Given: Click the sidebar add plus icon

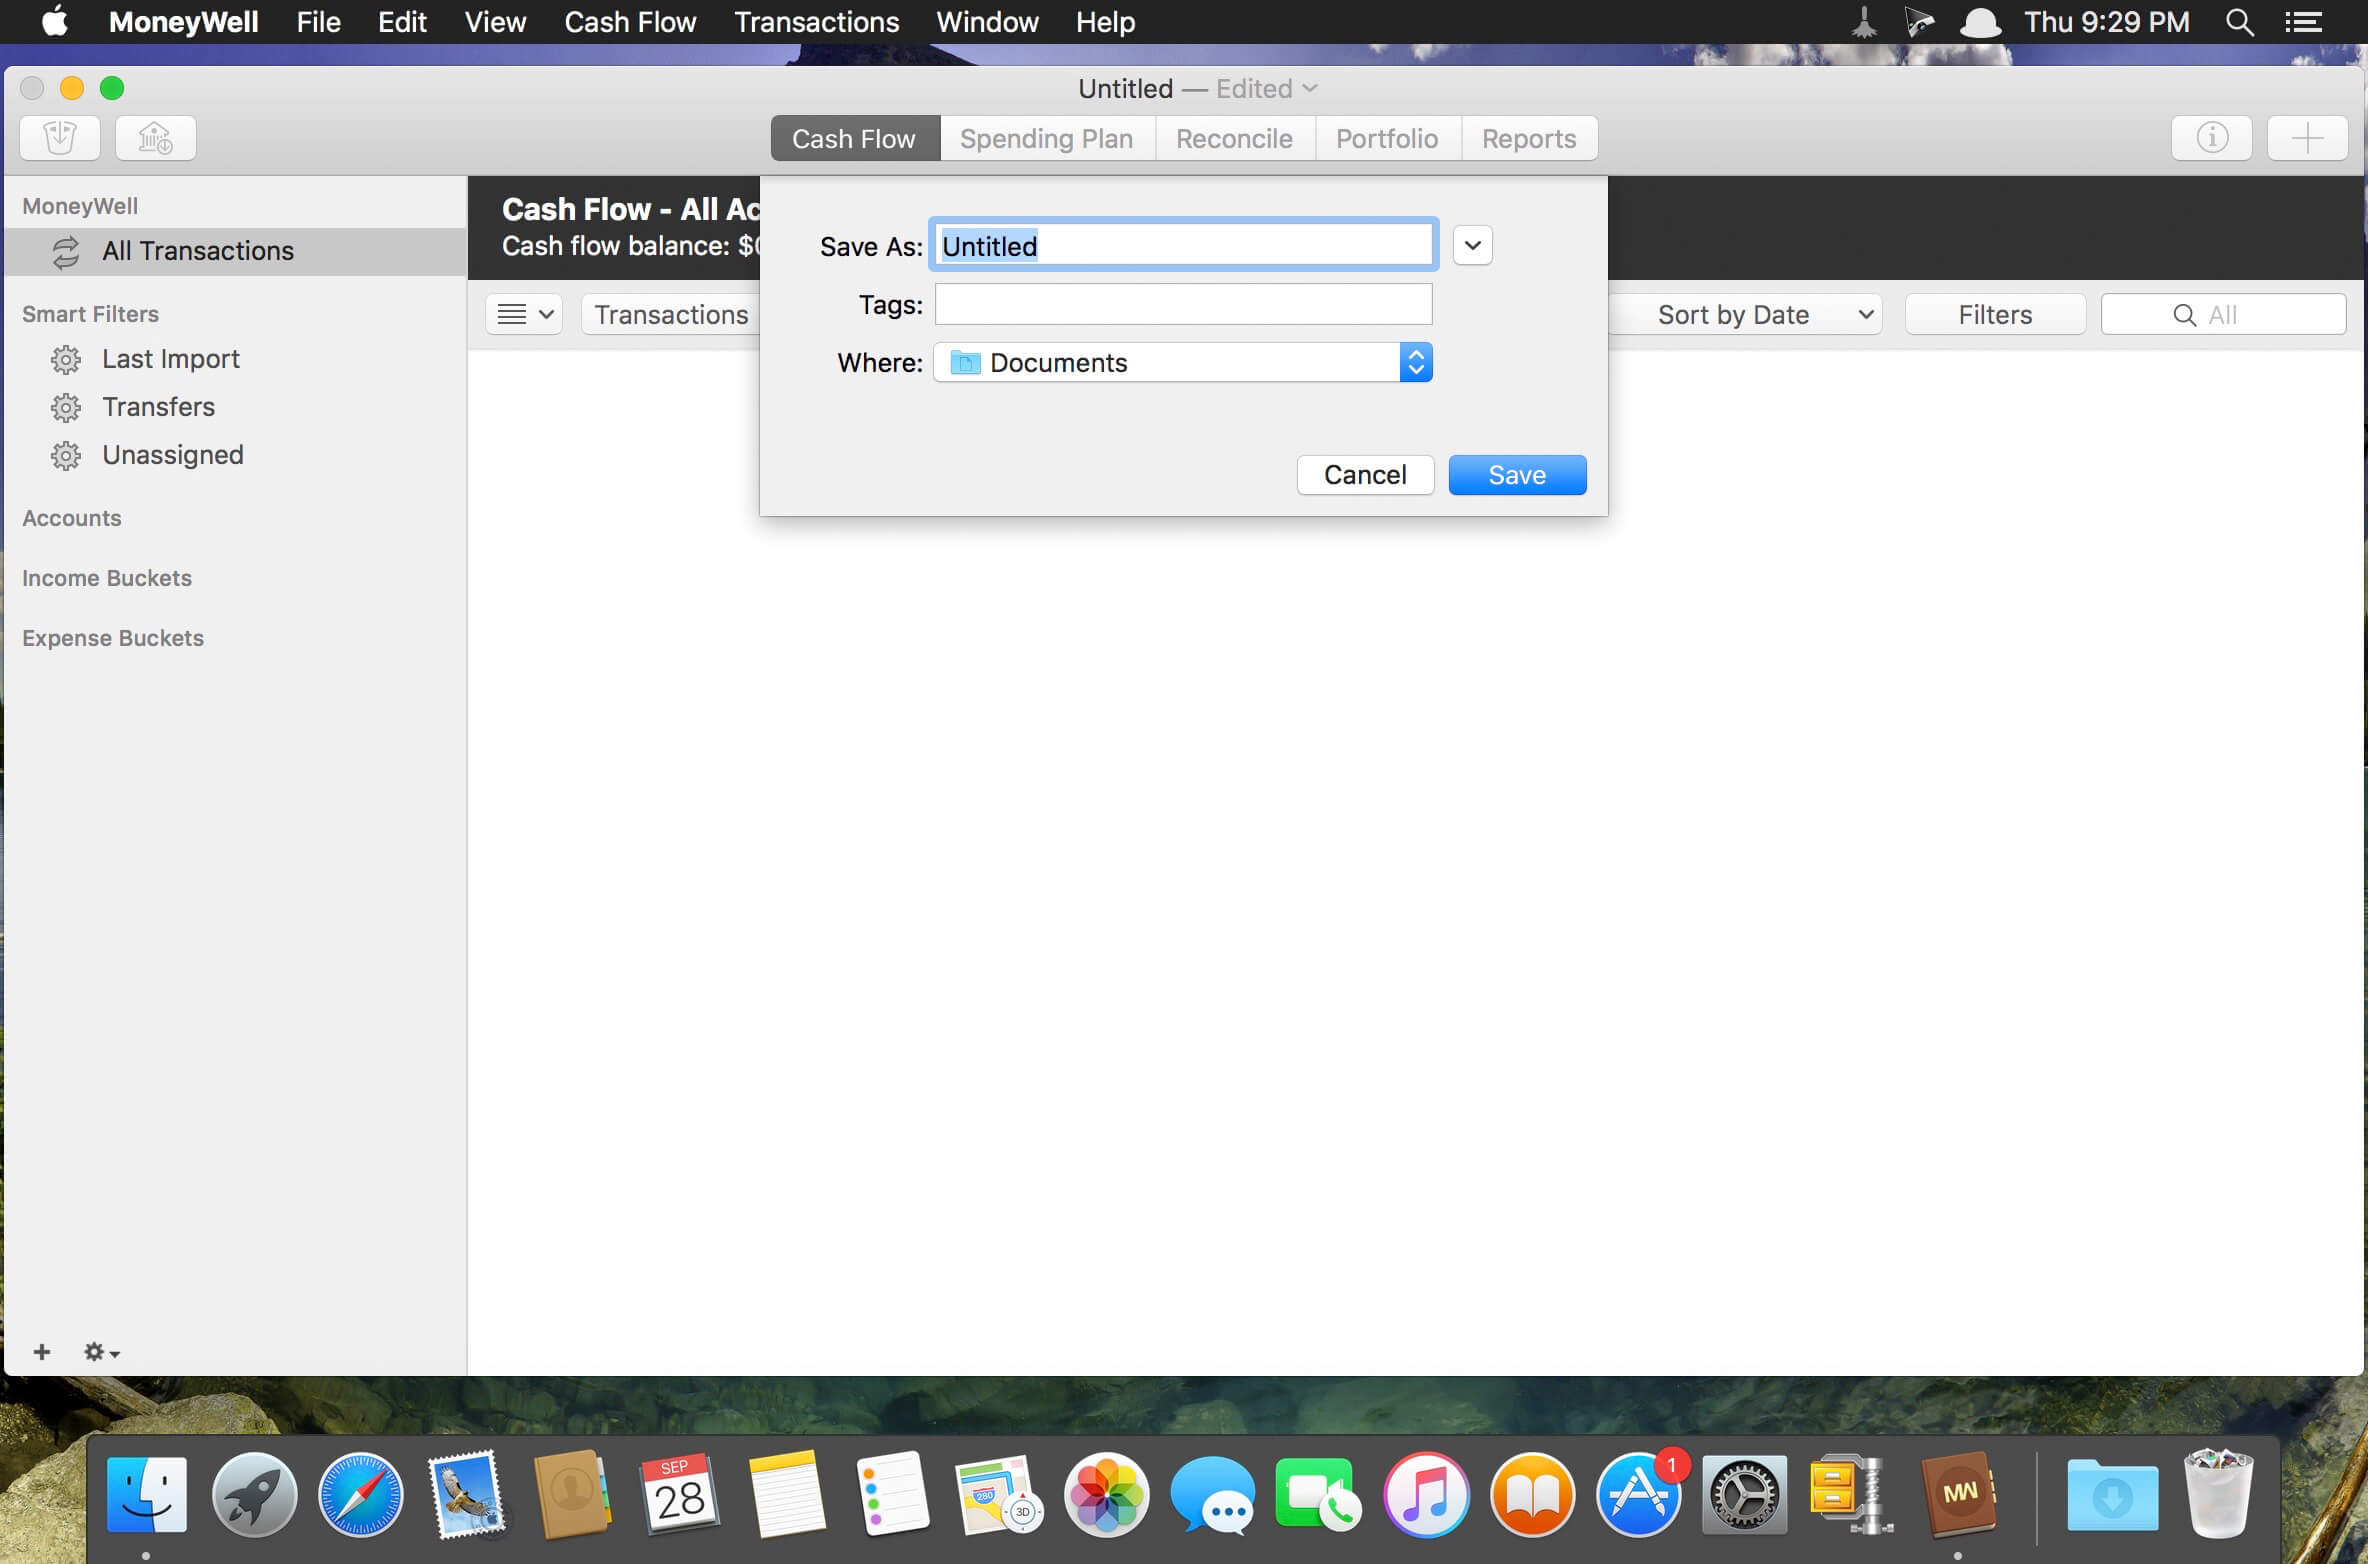Looking at the screenshot, I should click(42, 1352).
